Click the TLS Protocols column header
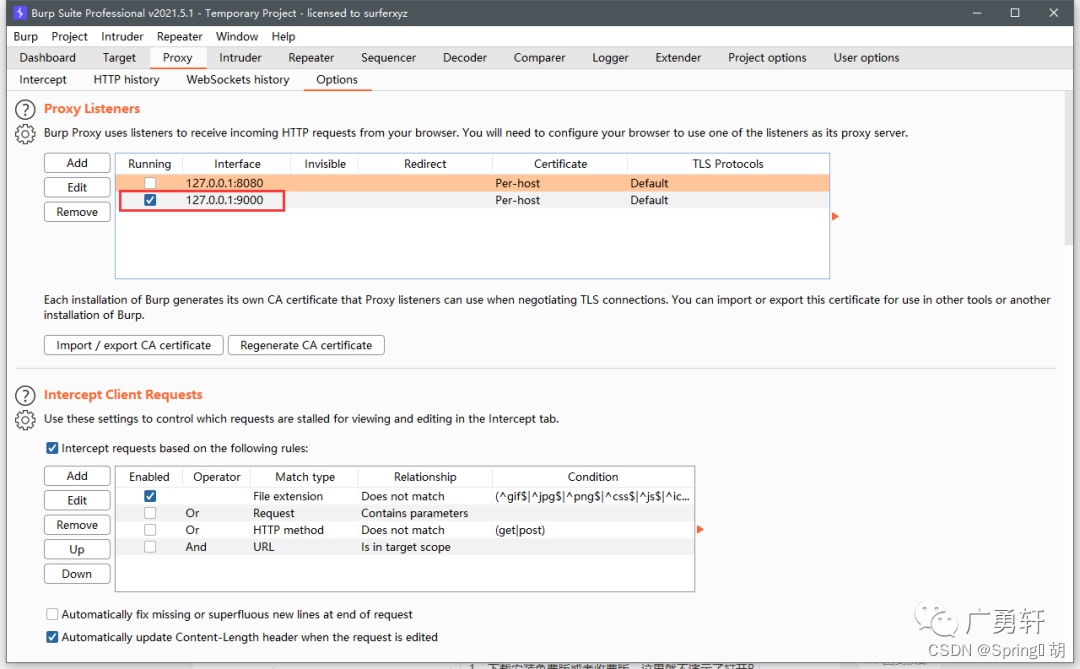Image resolution: width=1080 pixels, height=669 pixels. 728,164
